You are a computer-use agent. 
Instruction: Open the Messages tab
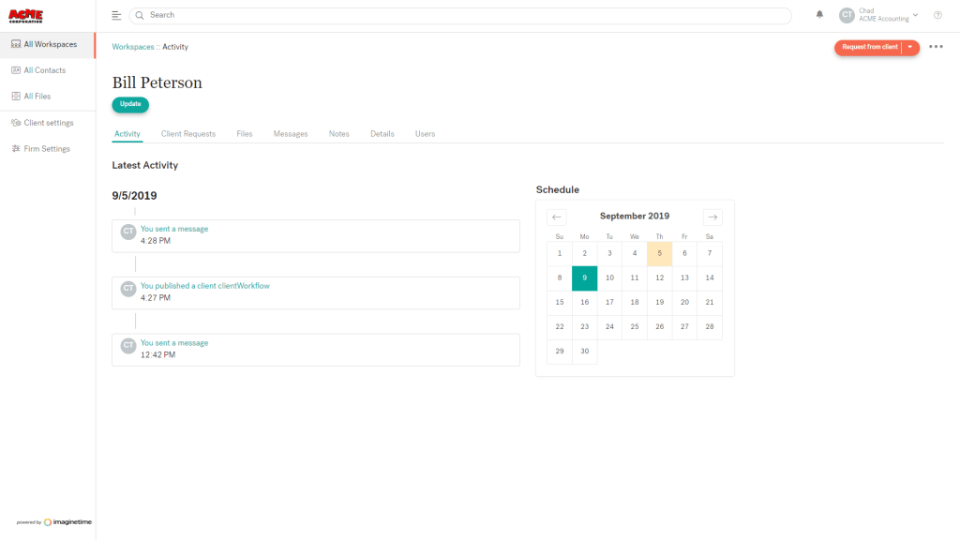(x=290, y=134)
